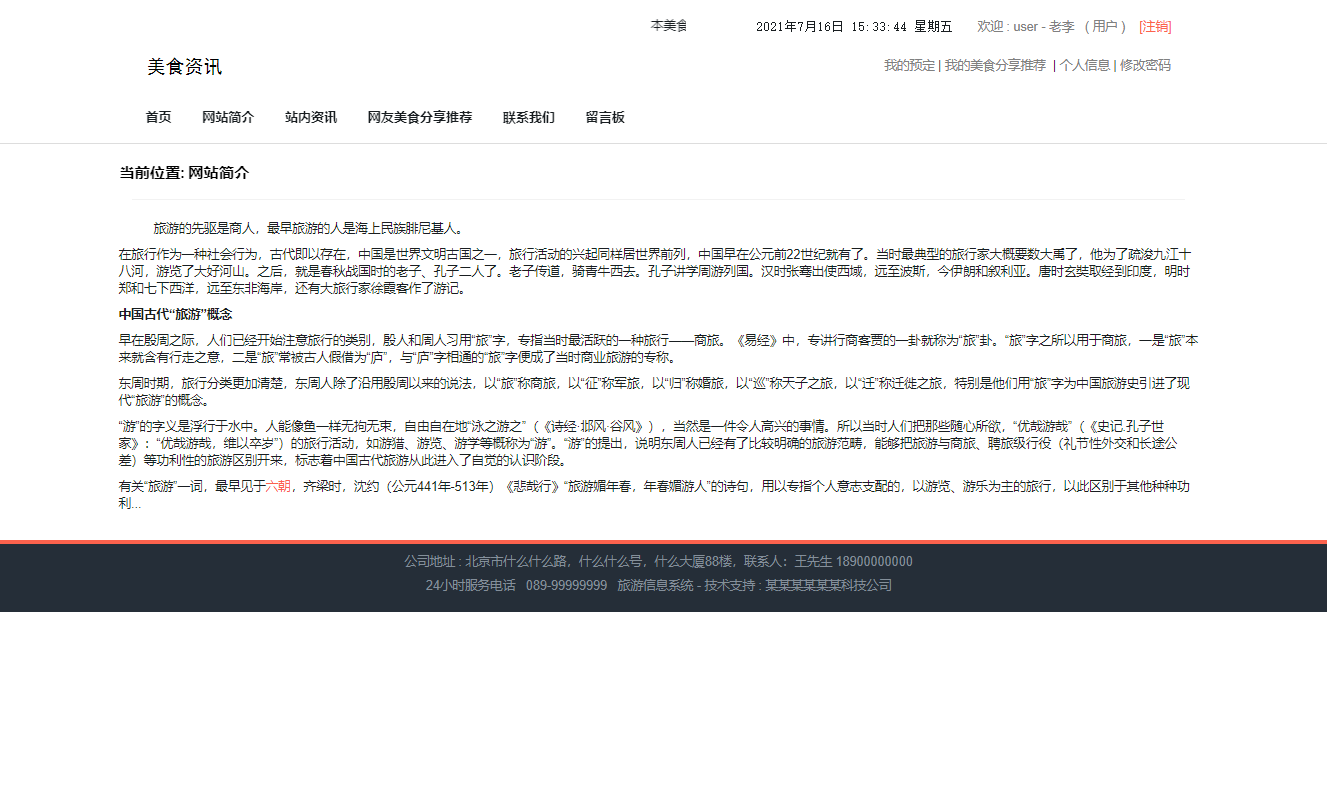Viewport: 1327px width, 812px height.
Task: Click the 美食资讯 site logo
Action: (184, 67)
